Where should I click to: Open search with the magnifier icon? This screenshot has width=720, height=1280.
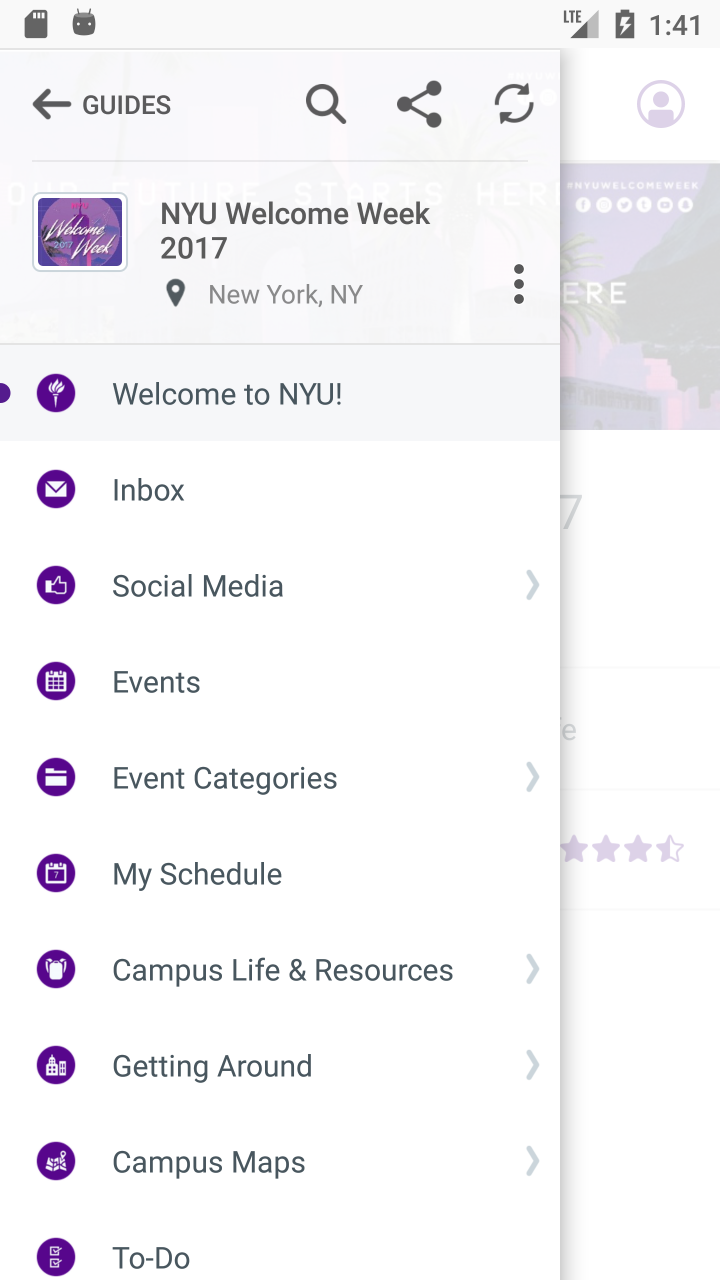(326, 104)
